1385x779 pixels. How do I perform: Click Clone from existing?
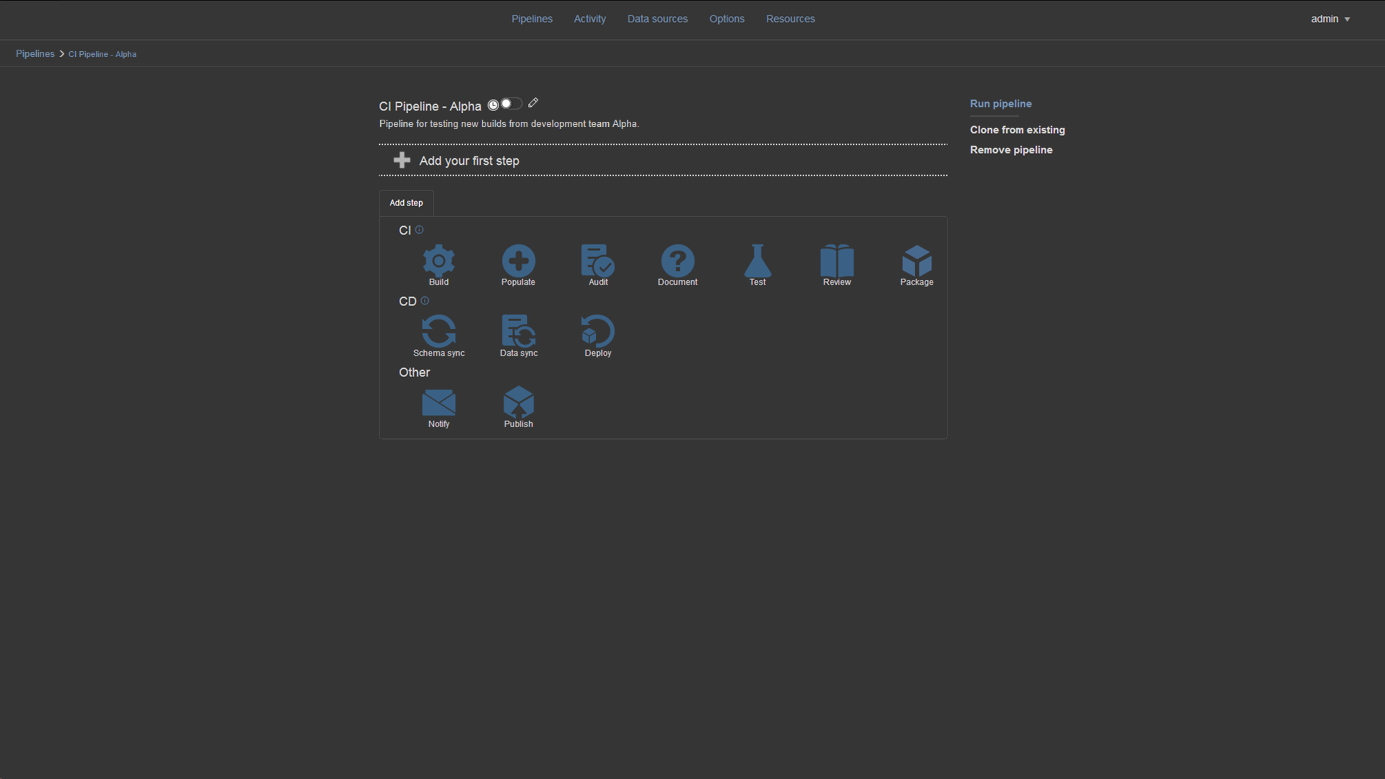1017,130
